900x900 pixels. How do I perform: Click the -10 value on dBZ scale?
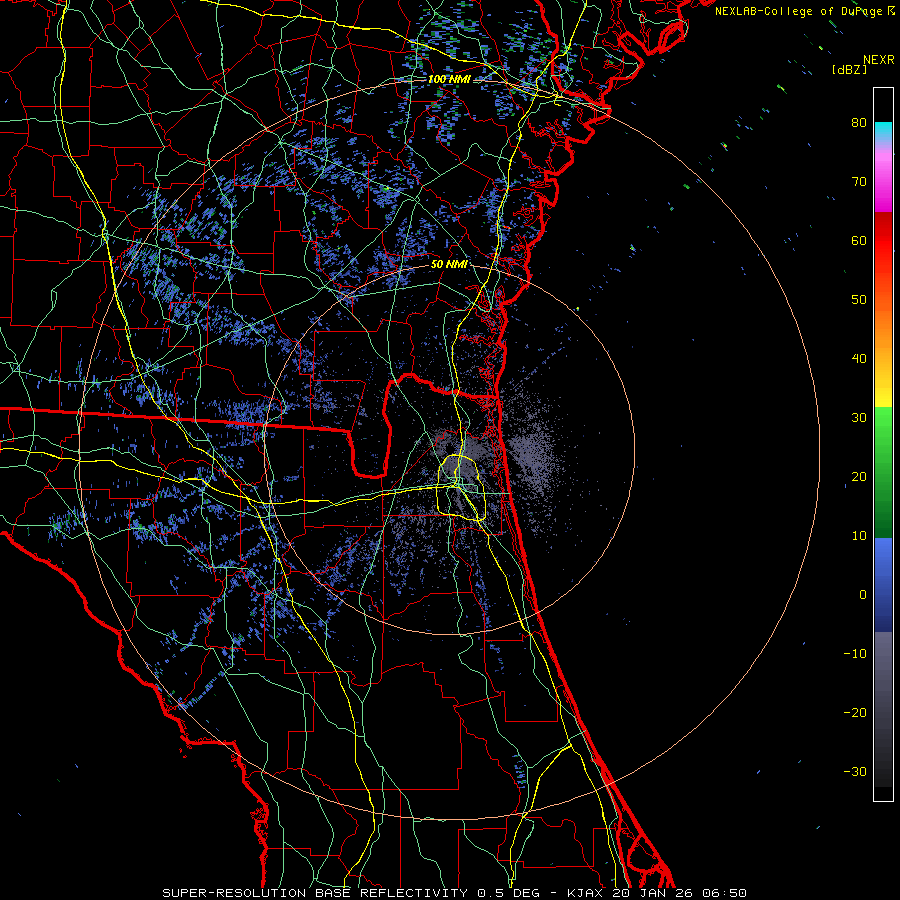(855, 654)
